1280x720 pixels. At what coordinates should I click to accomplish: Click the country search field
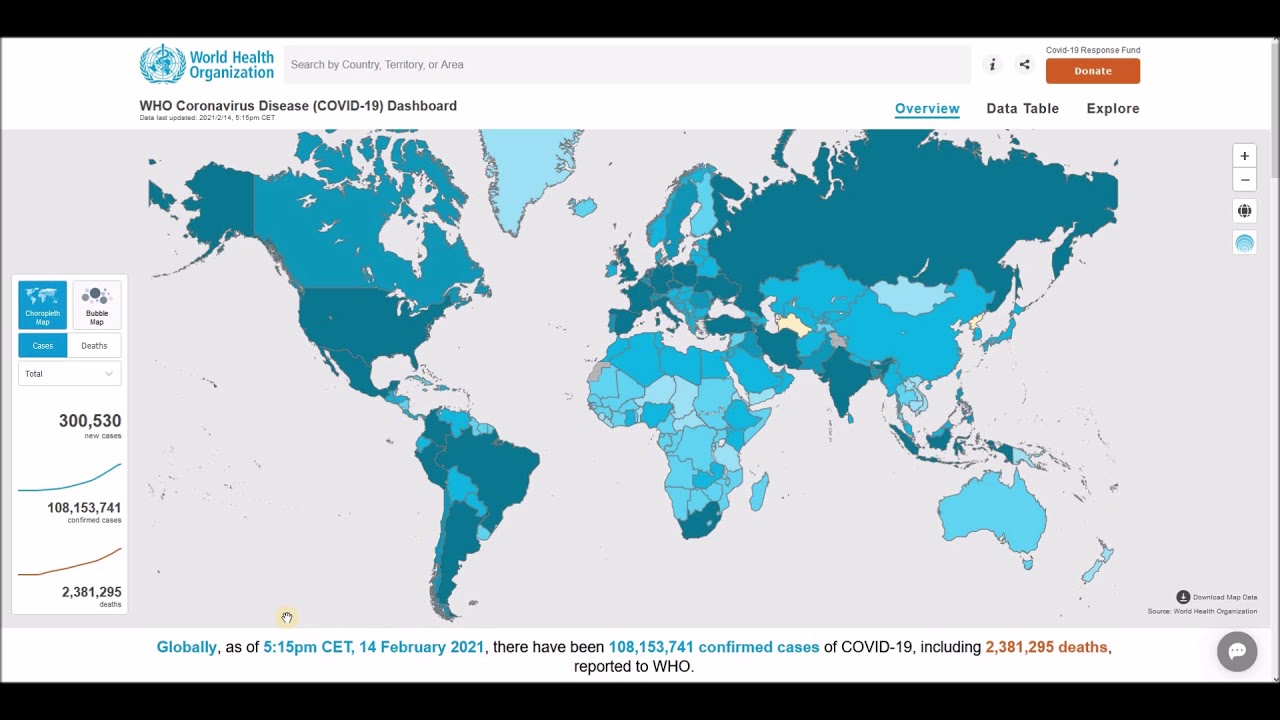(626, 65)
